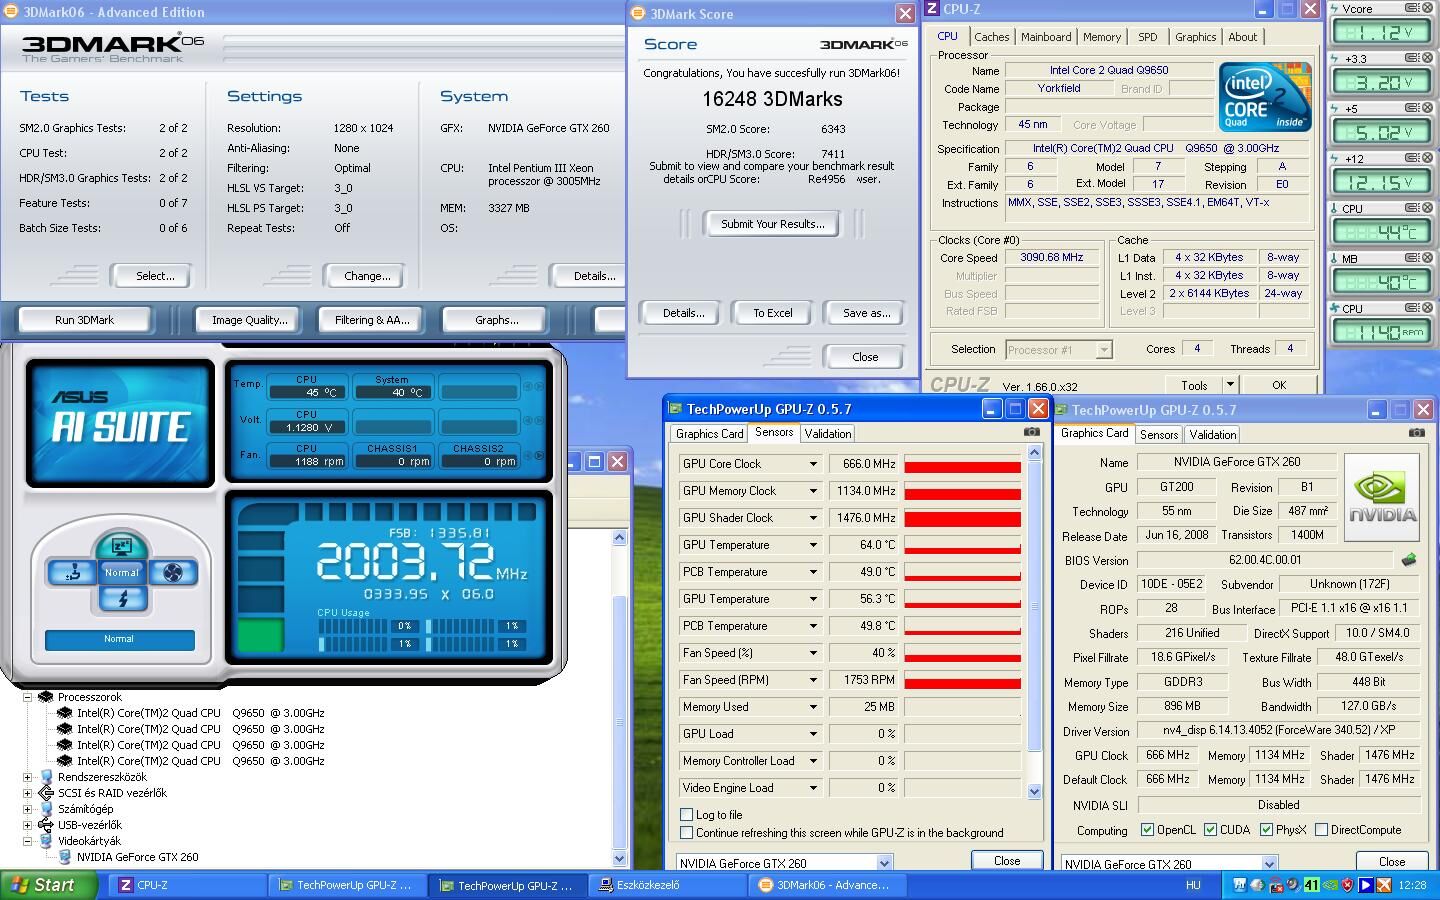This screenshot has height=900, width=1440.
Task: Click the AI Suite sleep-mode monitor icon
Action: (122, 546)
